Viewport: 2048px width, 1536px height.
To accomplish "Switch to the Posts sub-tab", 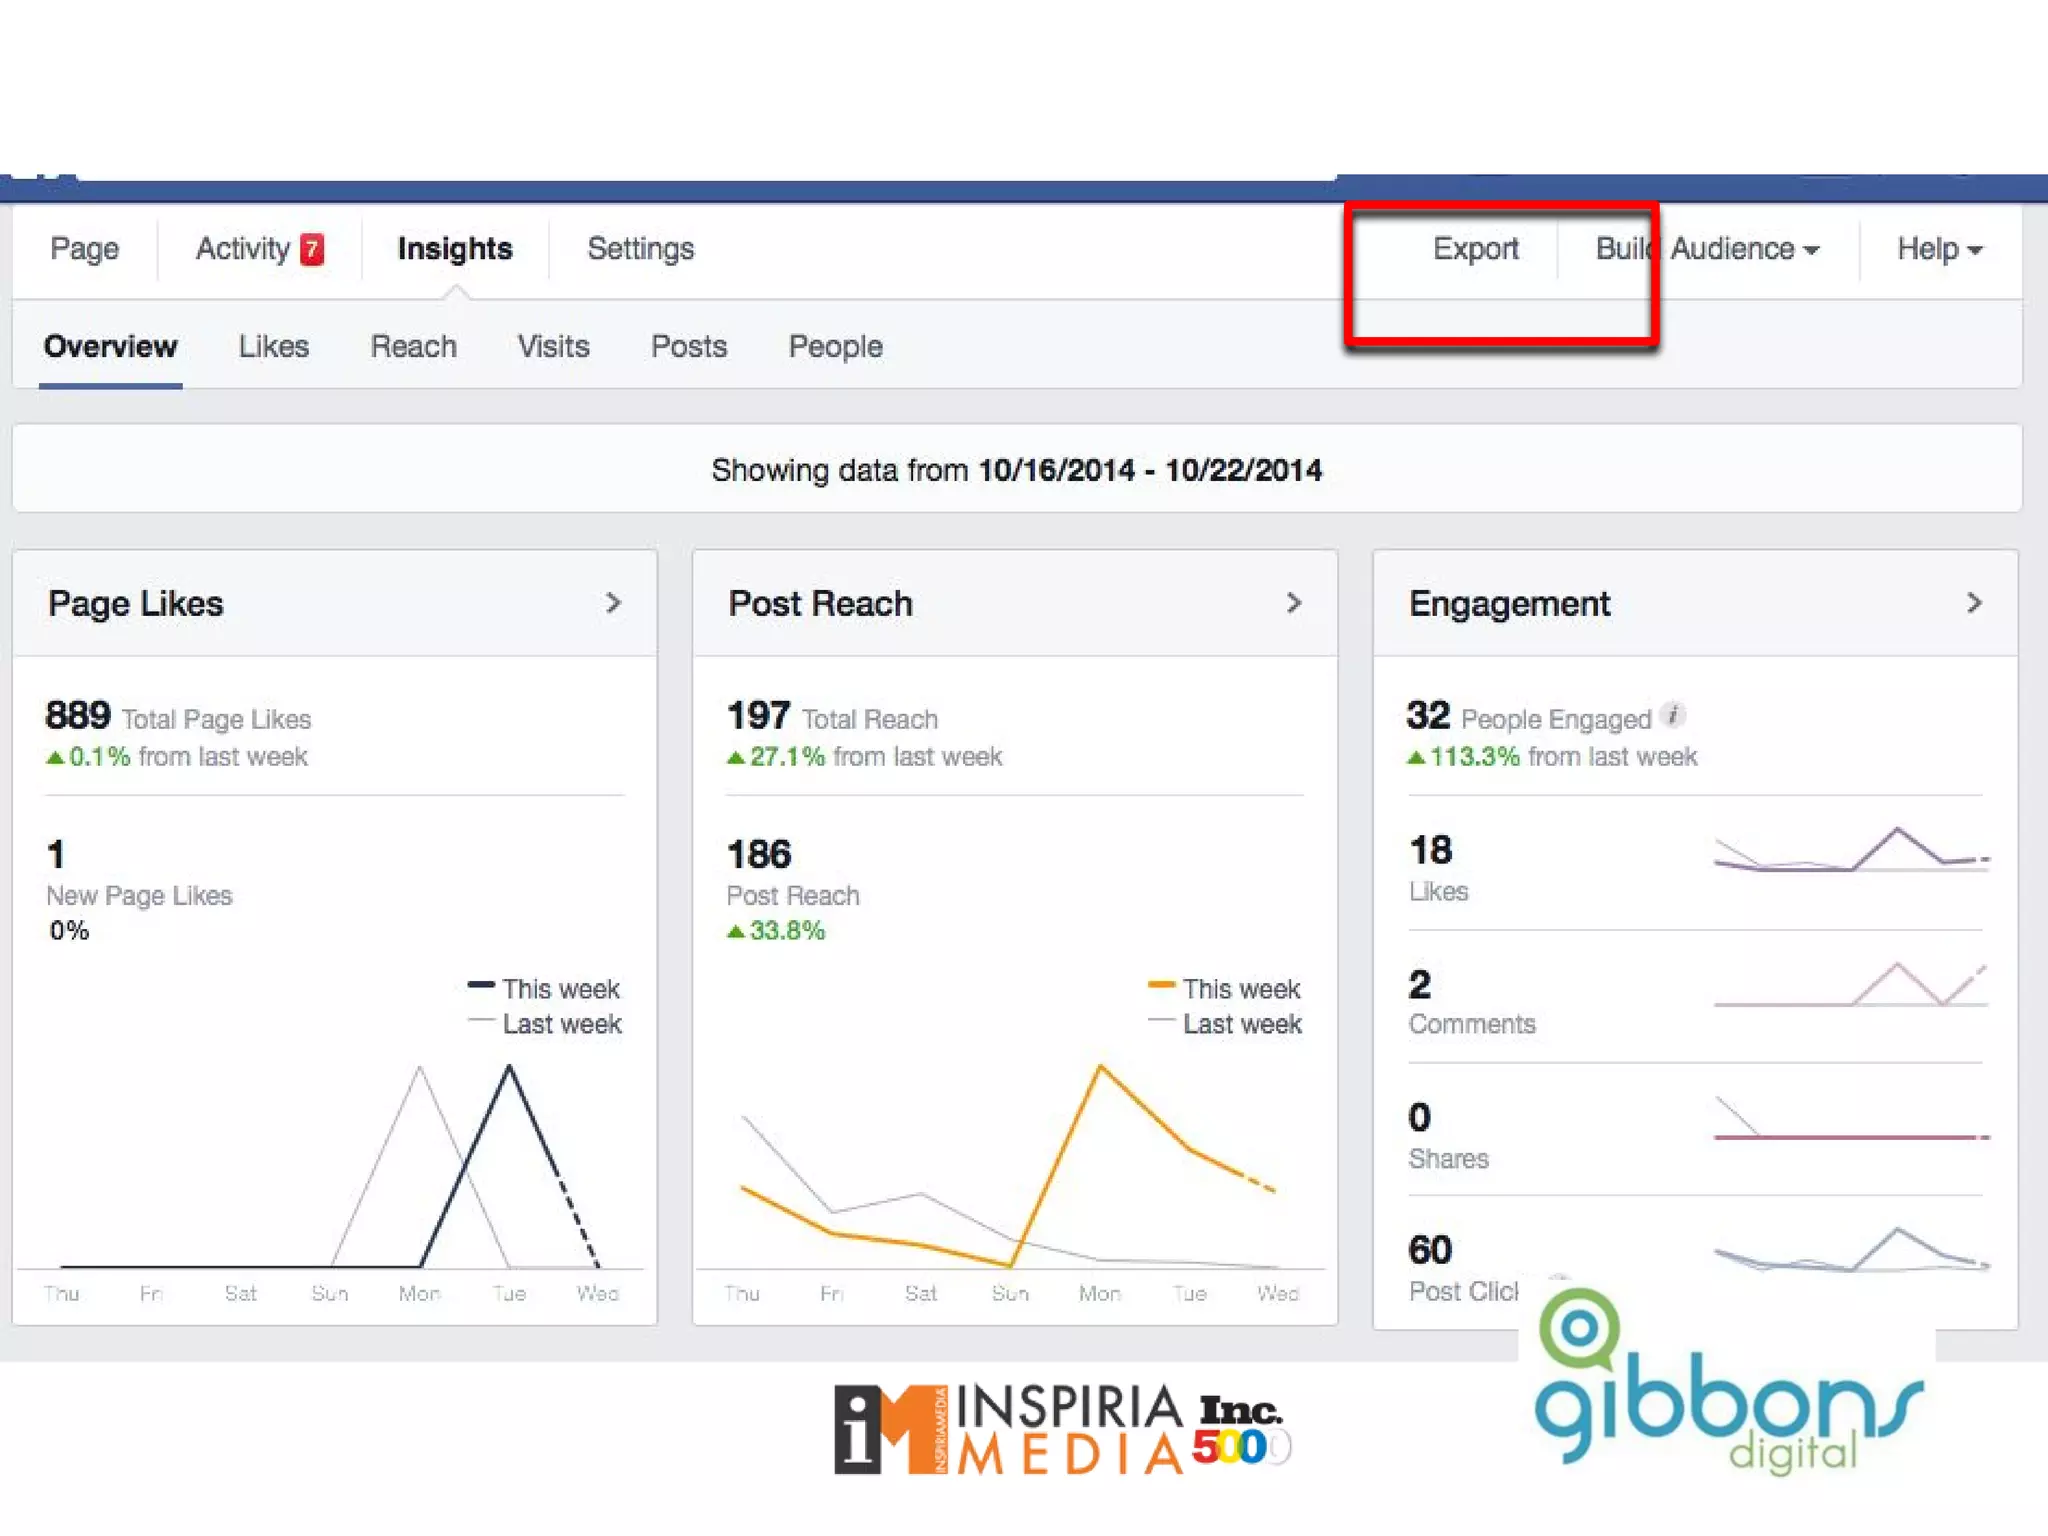I will click(688, 347).
